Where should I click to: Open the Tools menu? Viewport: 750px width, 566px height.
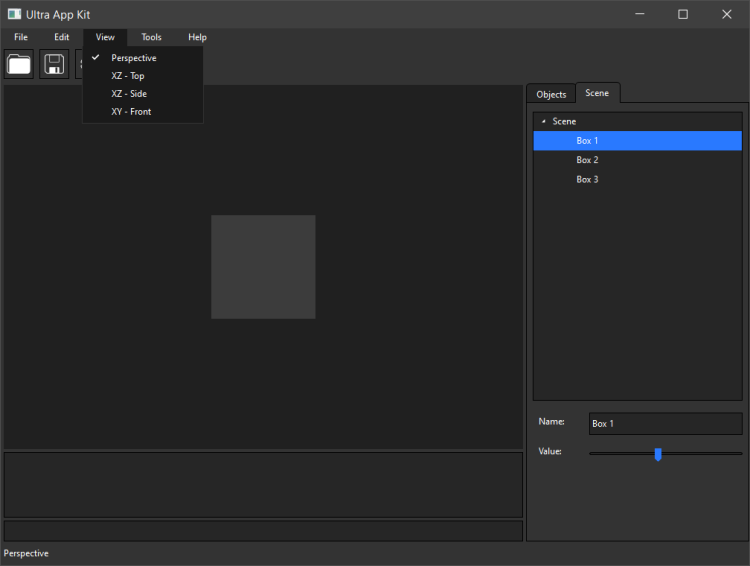151,37
